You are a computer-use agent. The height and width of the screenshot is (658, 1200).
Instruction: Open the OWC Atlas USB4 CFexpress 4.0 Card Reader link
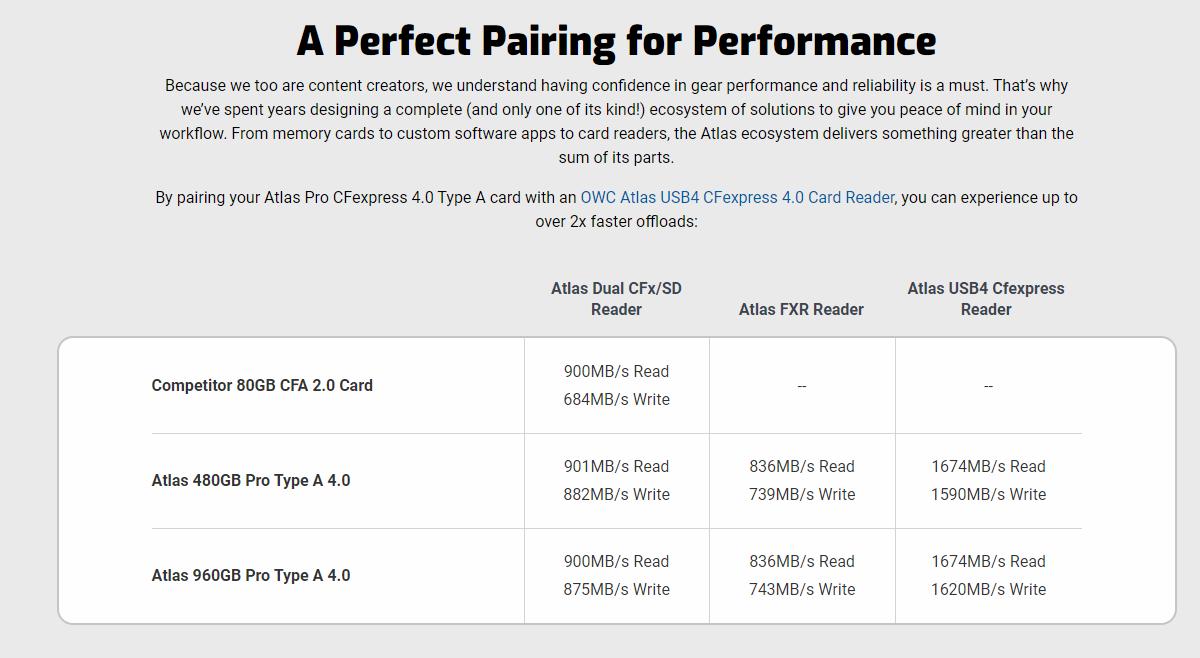pyautogui.click(x=737, y=197)
